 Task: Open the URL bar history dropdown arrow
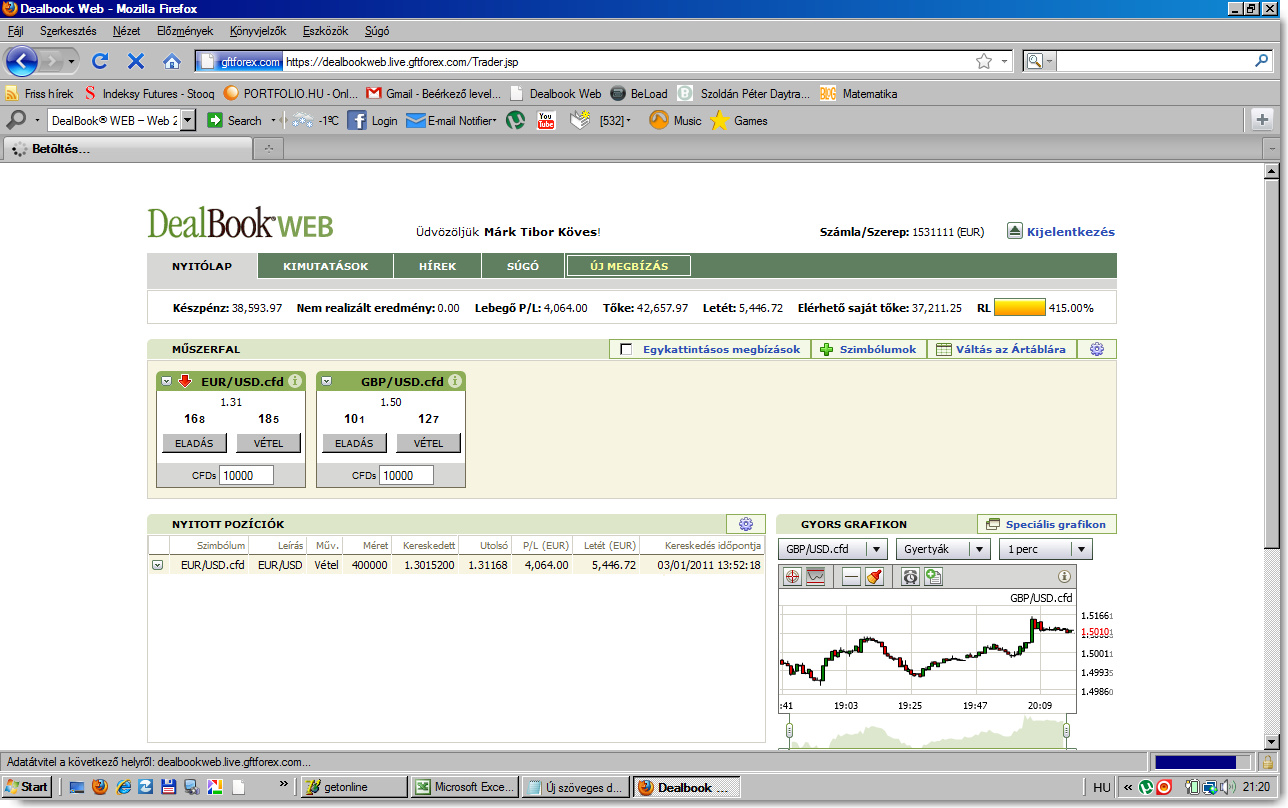(x=1004, y=61)
